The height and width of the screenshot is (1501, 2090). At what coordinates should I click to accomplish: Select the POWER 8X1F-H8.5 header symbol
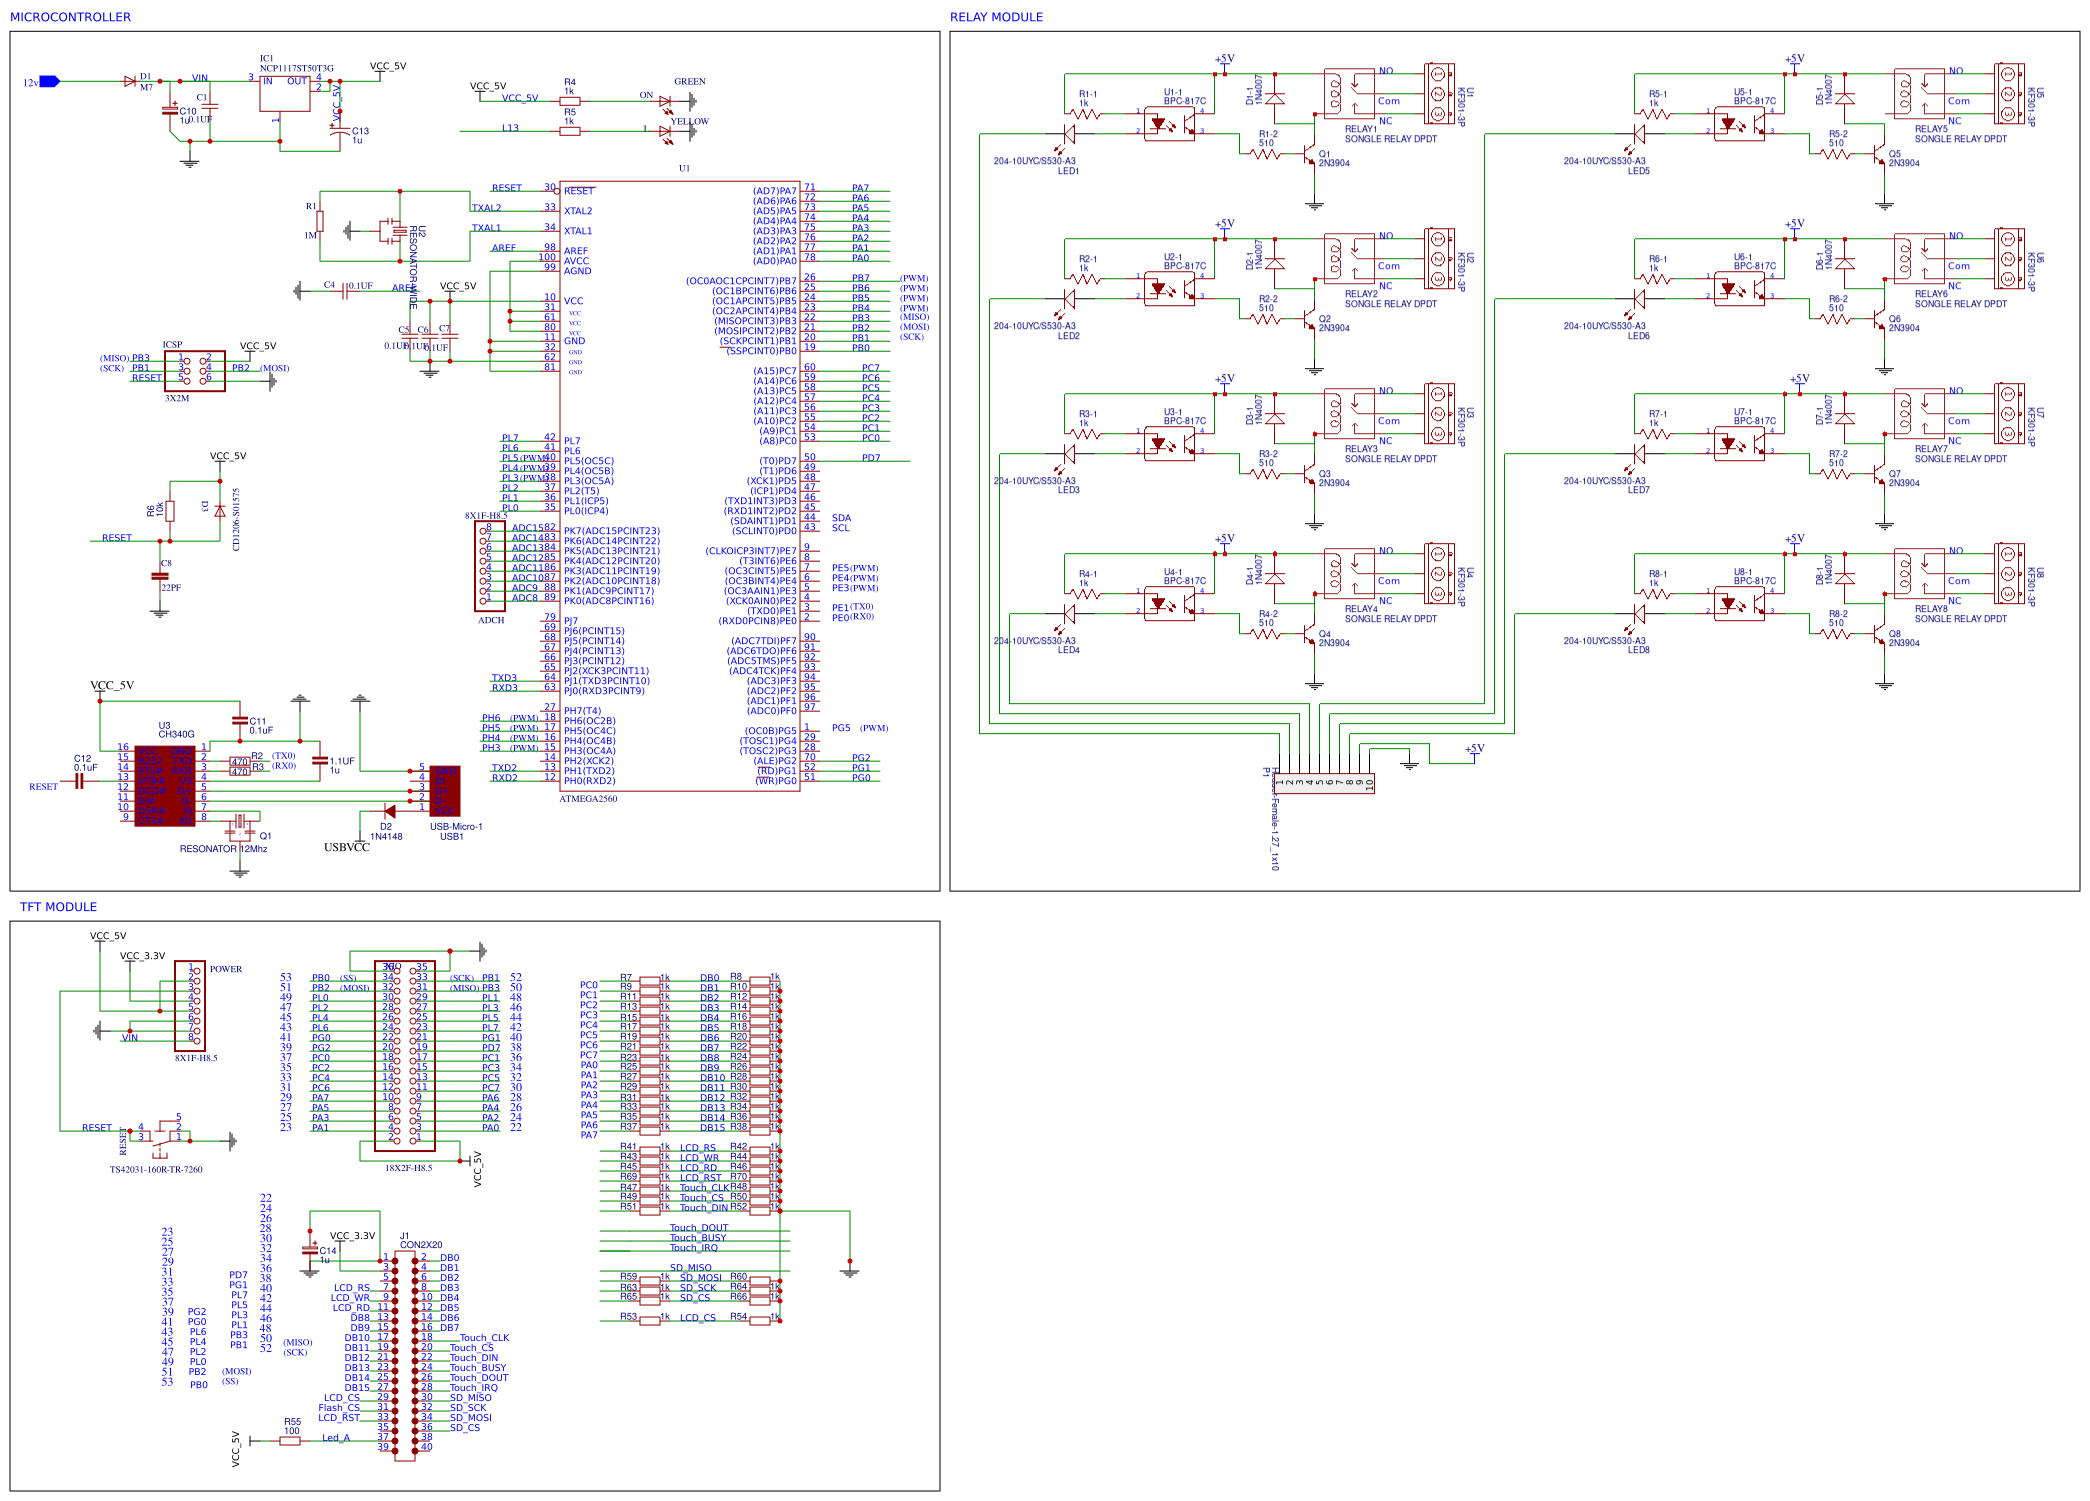click(190, 1006)
